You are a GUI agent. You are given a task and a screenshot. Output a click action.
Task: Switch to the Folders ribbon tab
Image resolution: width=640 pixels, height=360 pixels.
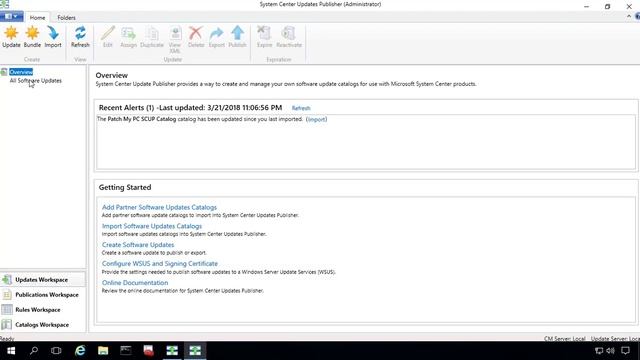pyautogui.click(x=66, y=18)
